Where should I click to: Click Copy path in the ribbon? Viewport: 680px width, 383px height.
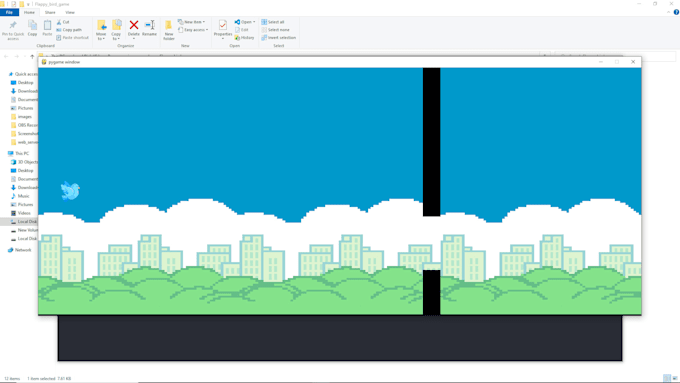(x=69, y=30)
